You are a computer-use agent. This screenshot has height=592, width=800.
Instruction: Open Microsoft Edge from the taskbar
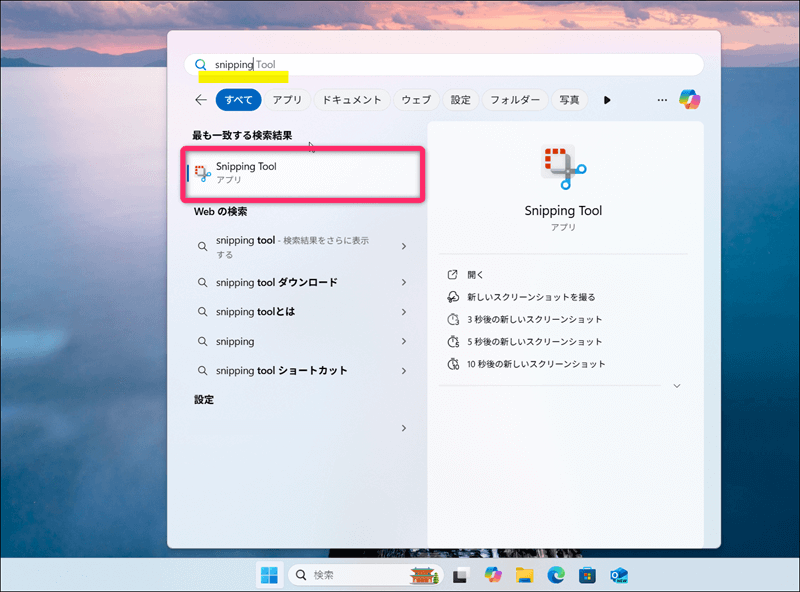click(555, 575)
